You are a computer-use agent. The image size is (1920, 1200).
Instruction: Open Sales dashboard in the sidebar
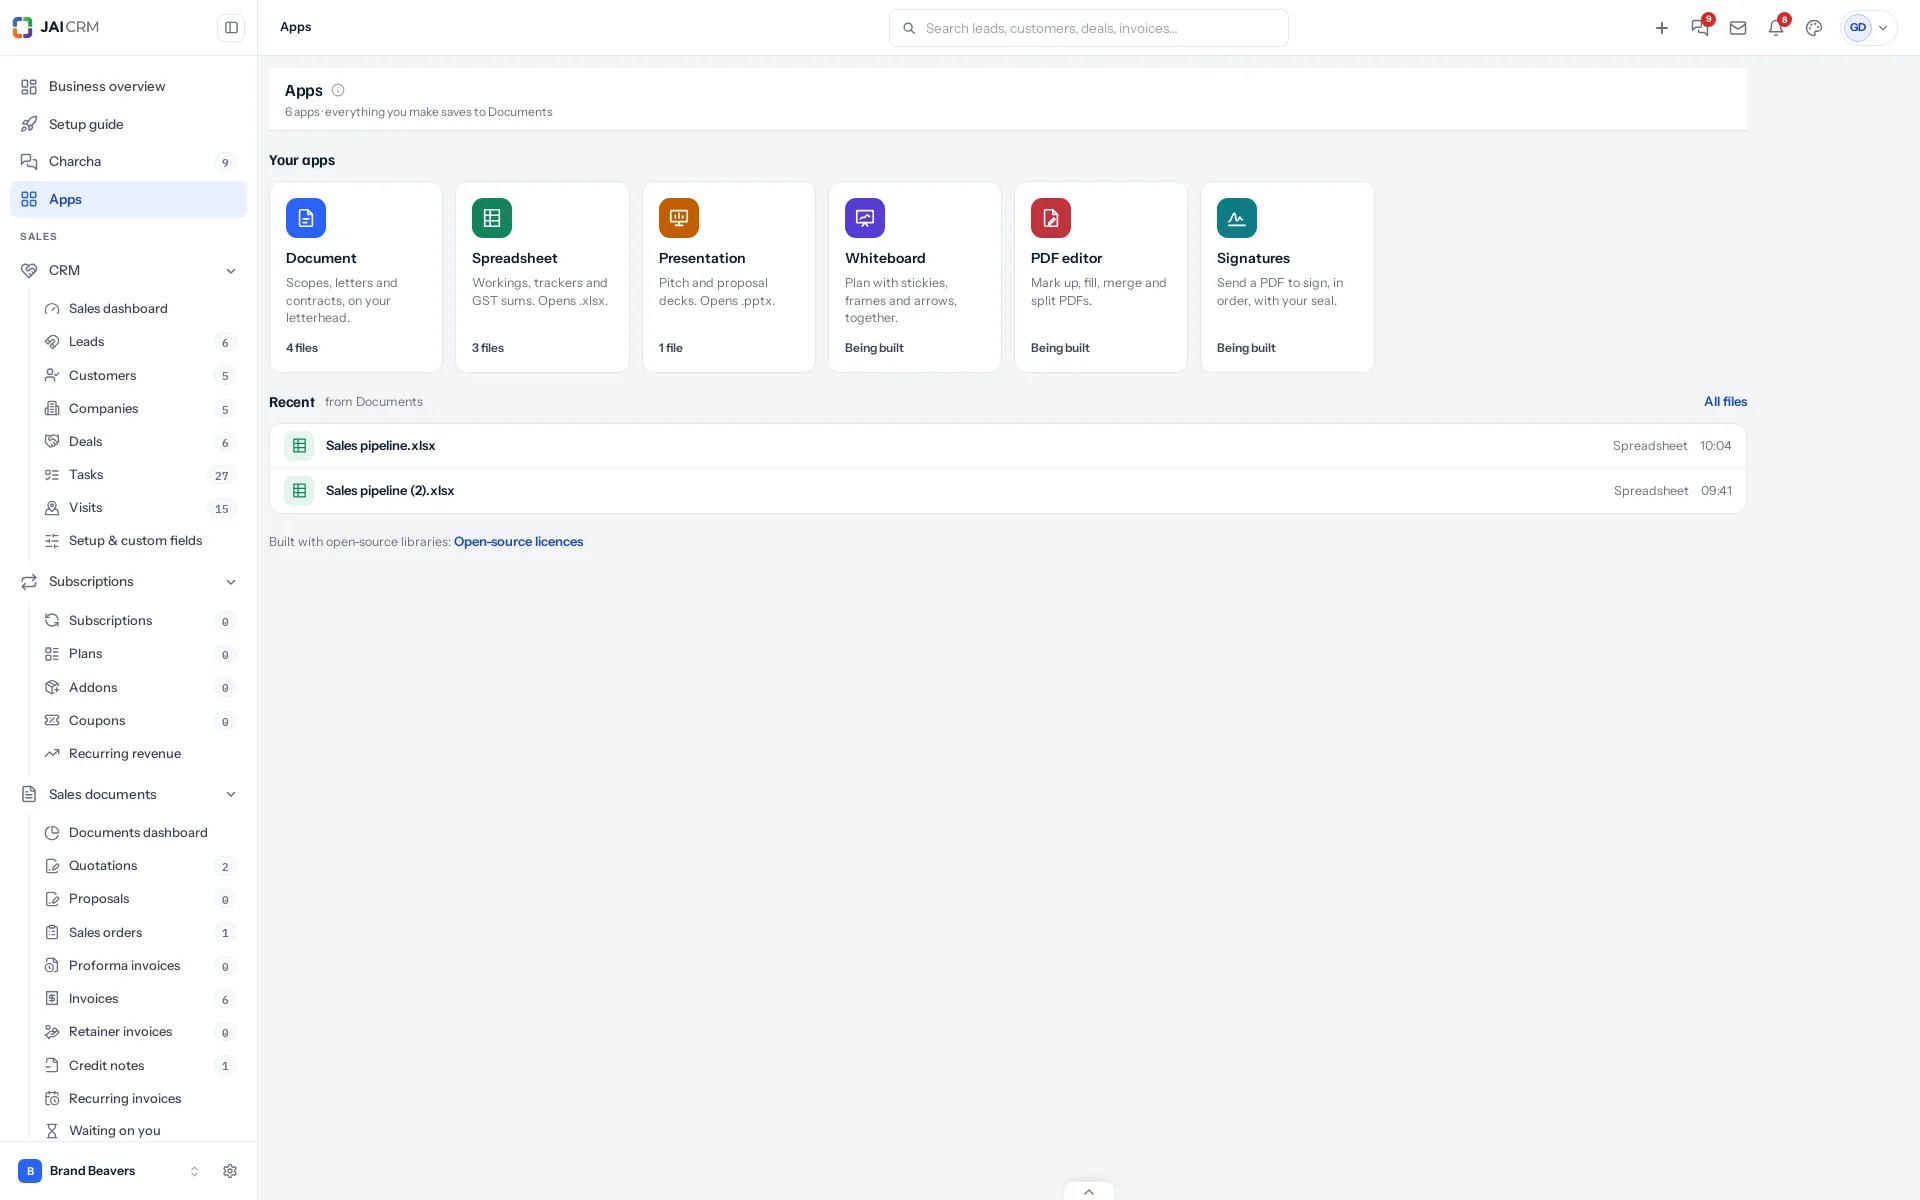(138, 309)
